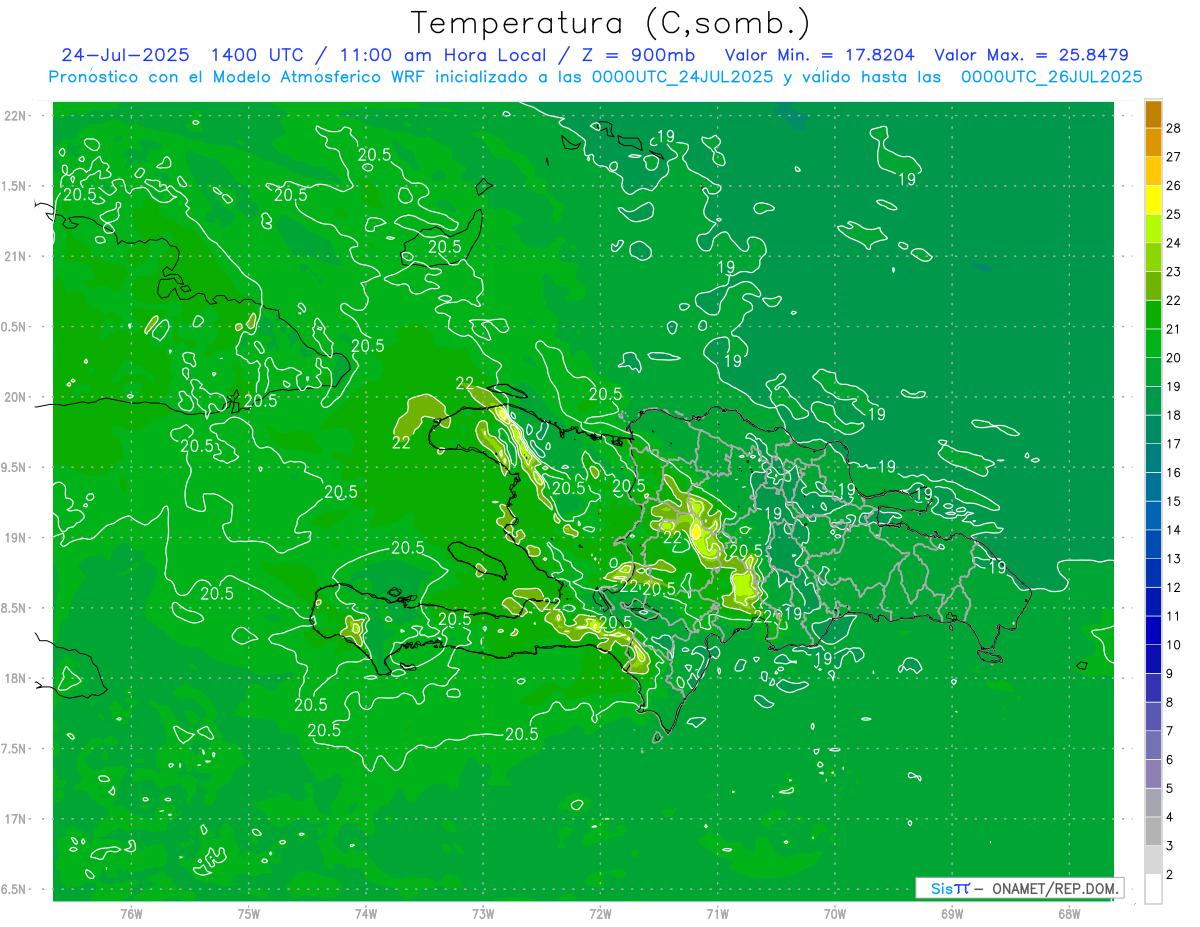Pick the dark blue swatch near the 10 label
Screen dimensions: 1200x927
coord(1153,631)
